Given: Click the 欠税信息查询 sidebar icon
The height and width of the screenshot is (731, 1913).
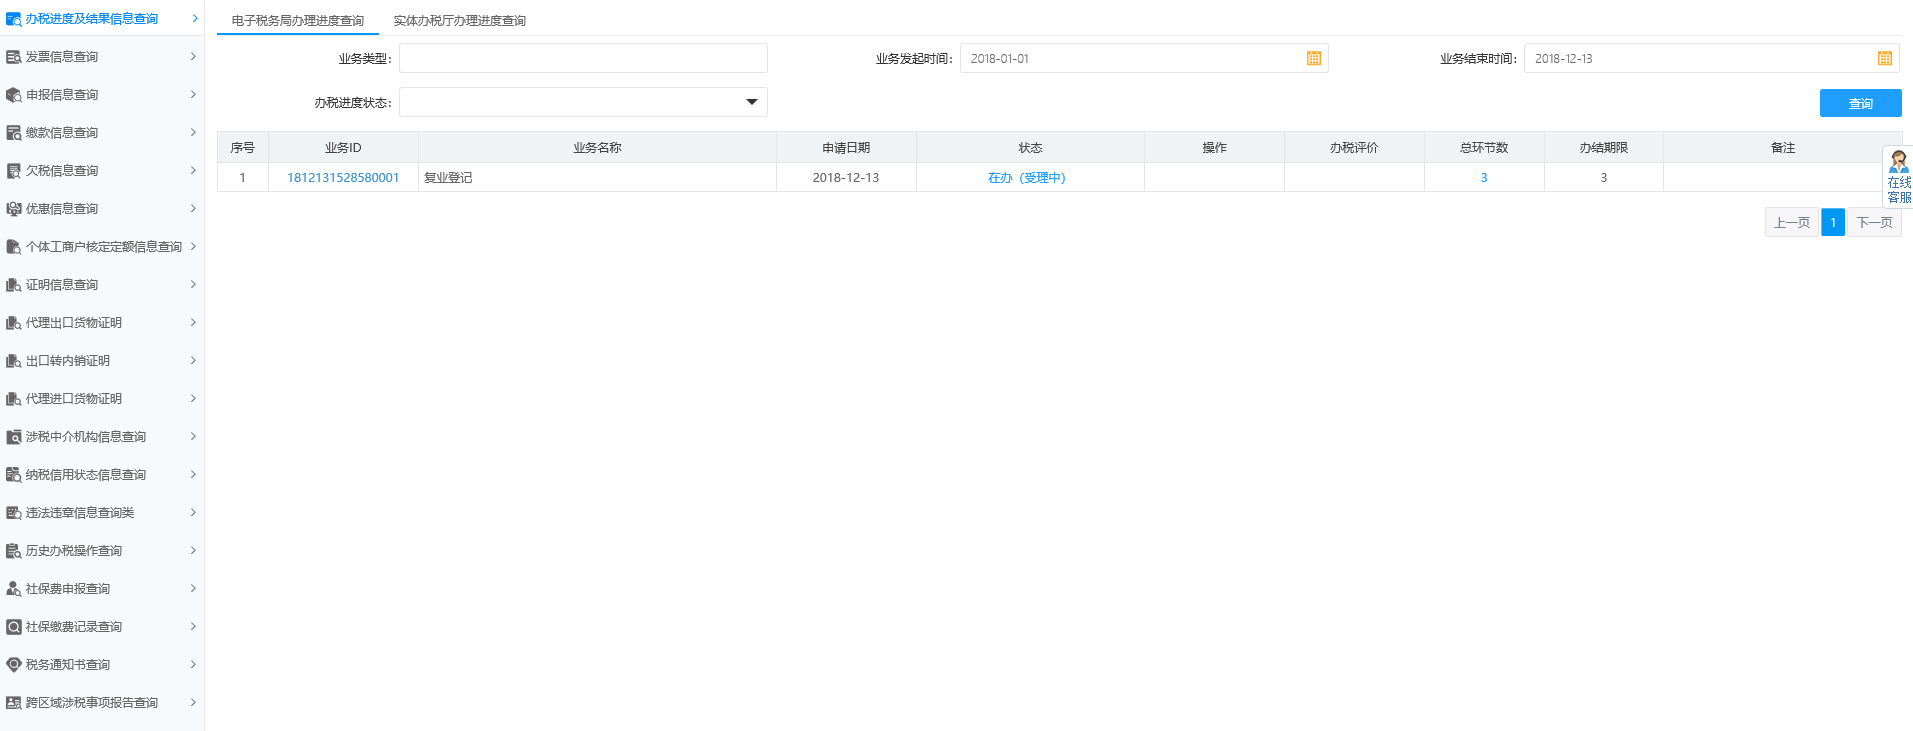Looking at the screenshot, I should pyautogui.click(x=13, y=171).
